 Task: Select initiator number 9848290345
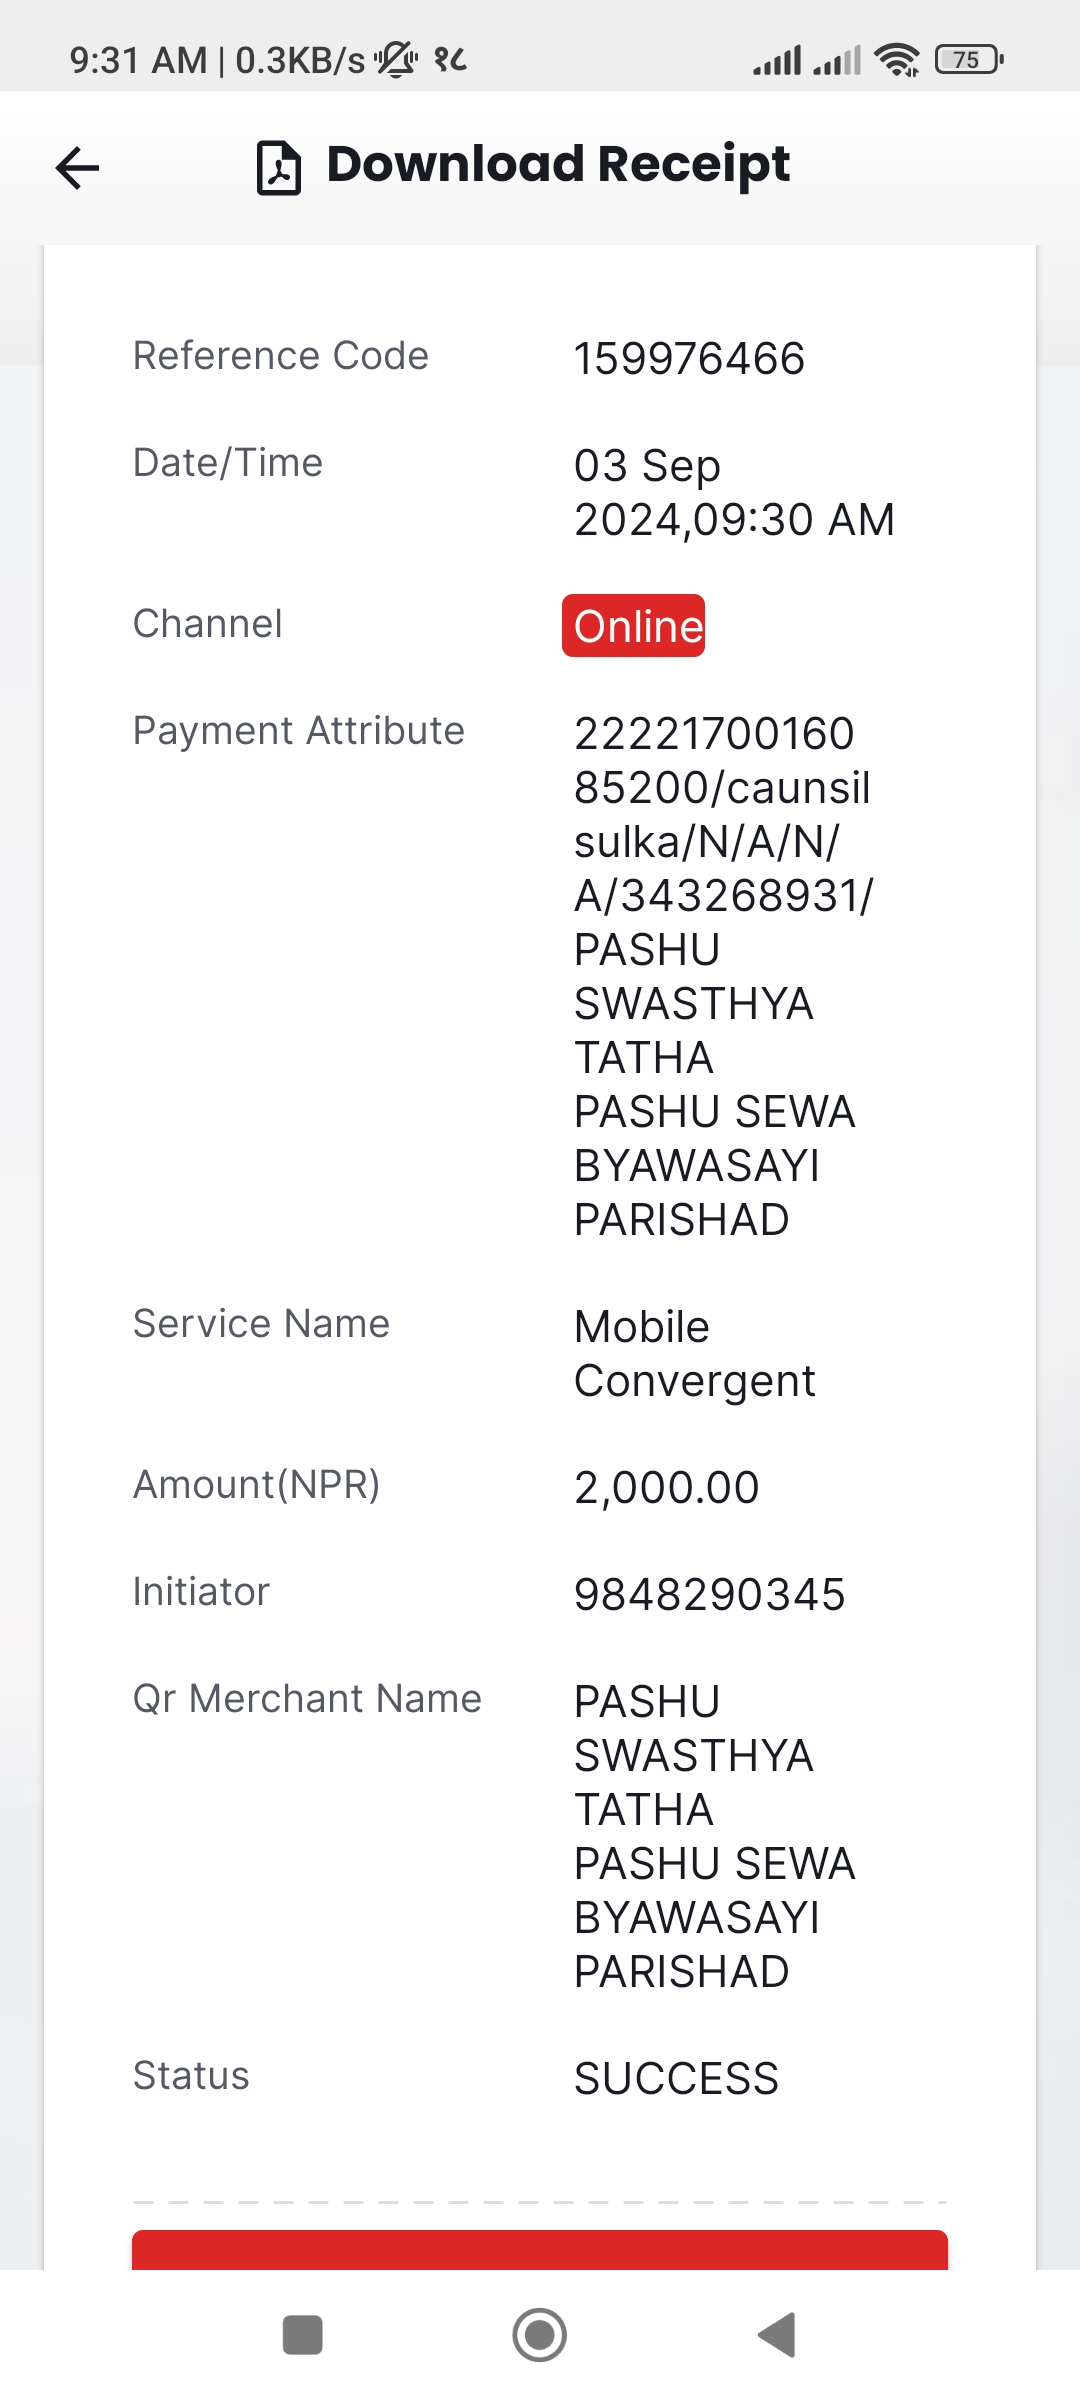click(x=709, y=1594)
